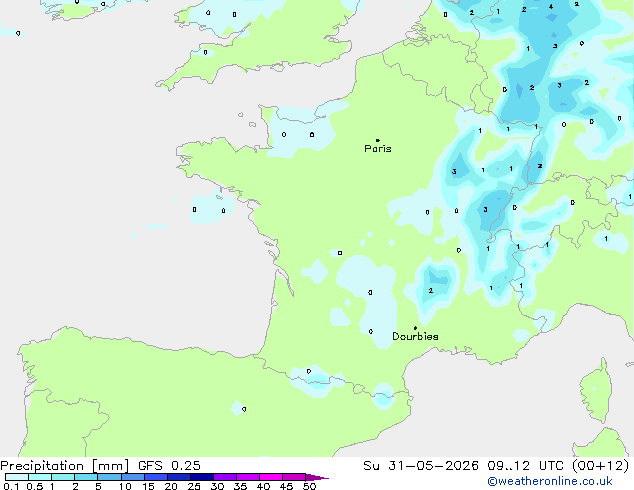The height and width of the screenshot is (490, 634).
Task: Select the 0.1–0.5 mm legend swatch
Action: (x=17, y=477)
